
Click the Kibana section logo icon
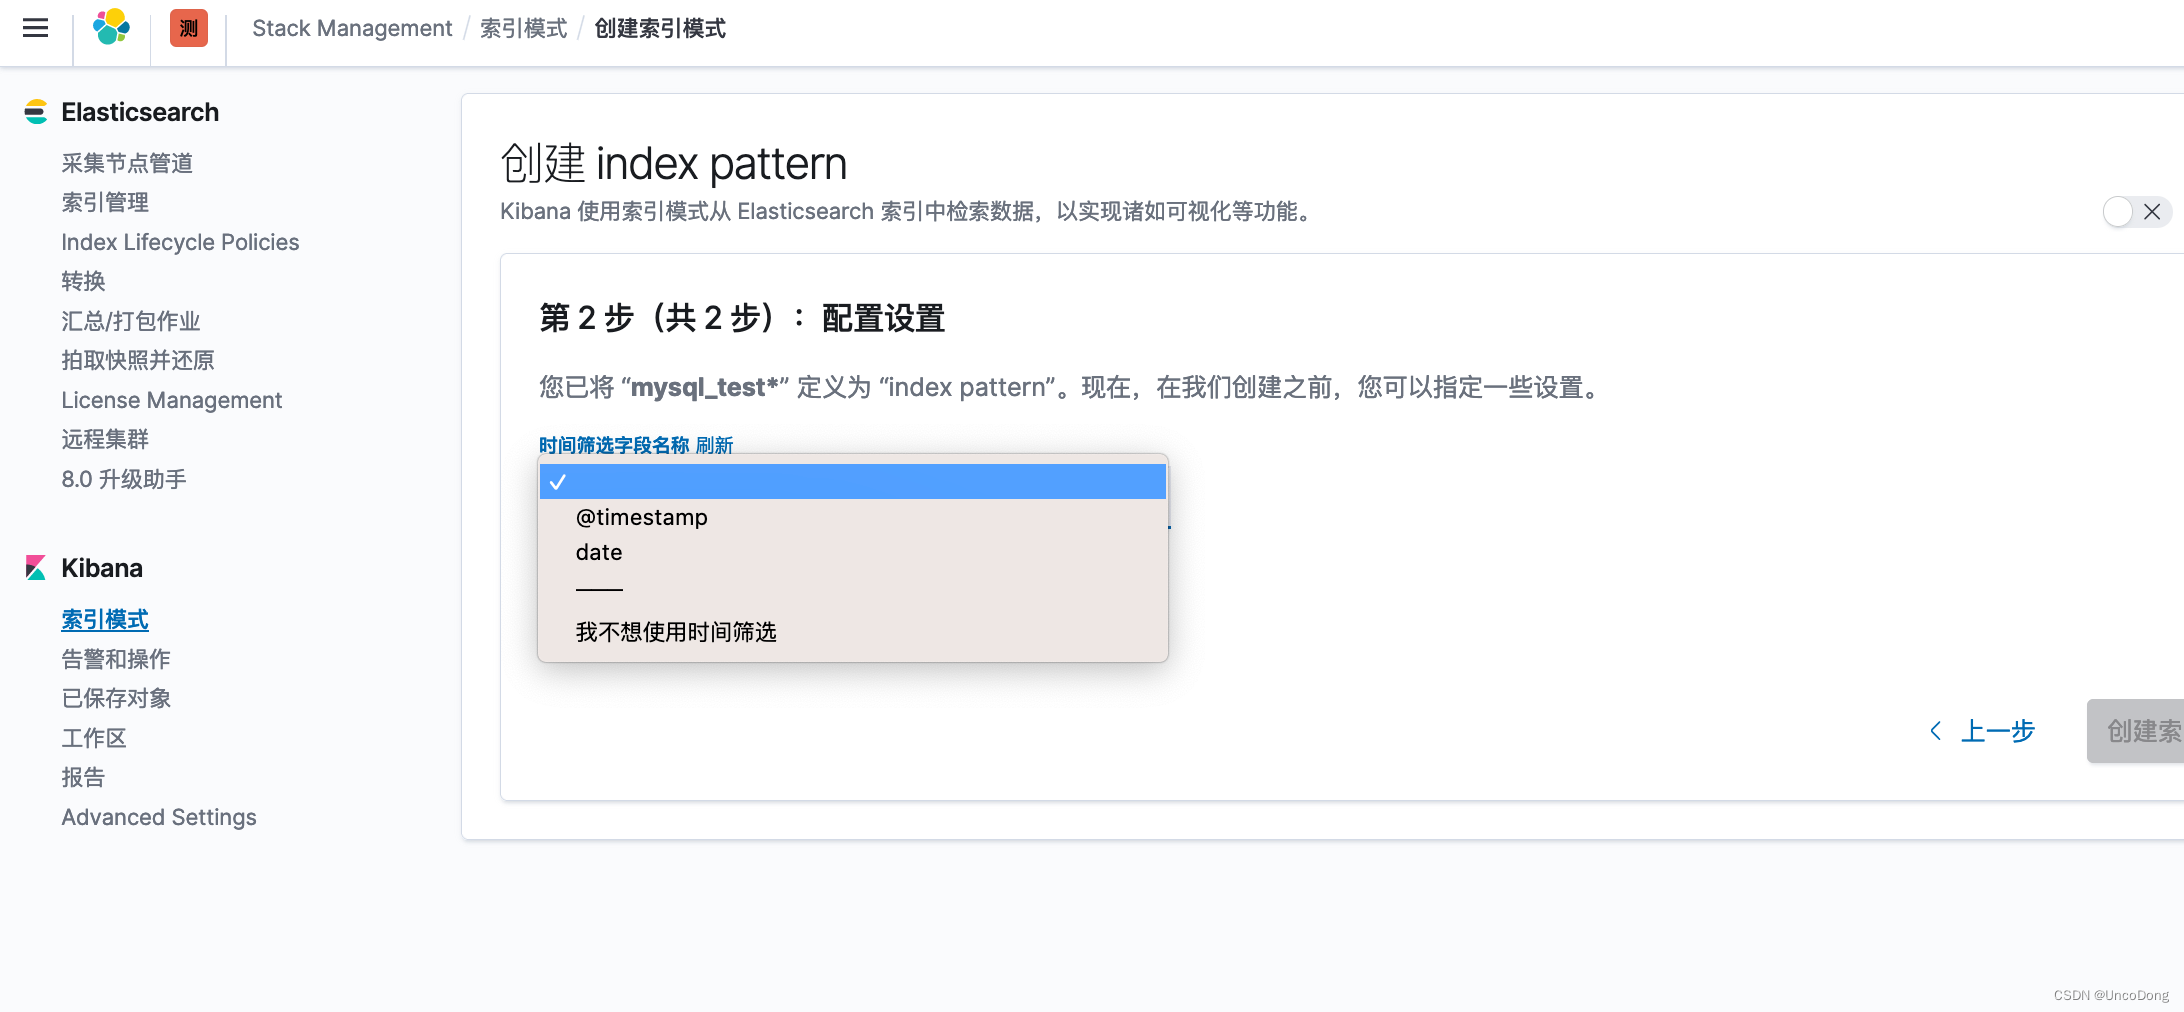(x=36, y=568)
